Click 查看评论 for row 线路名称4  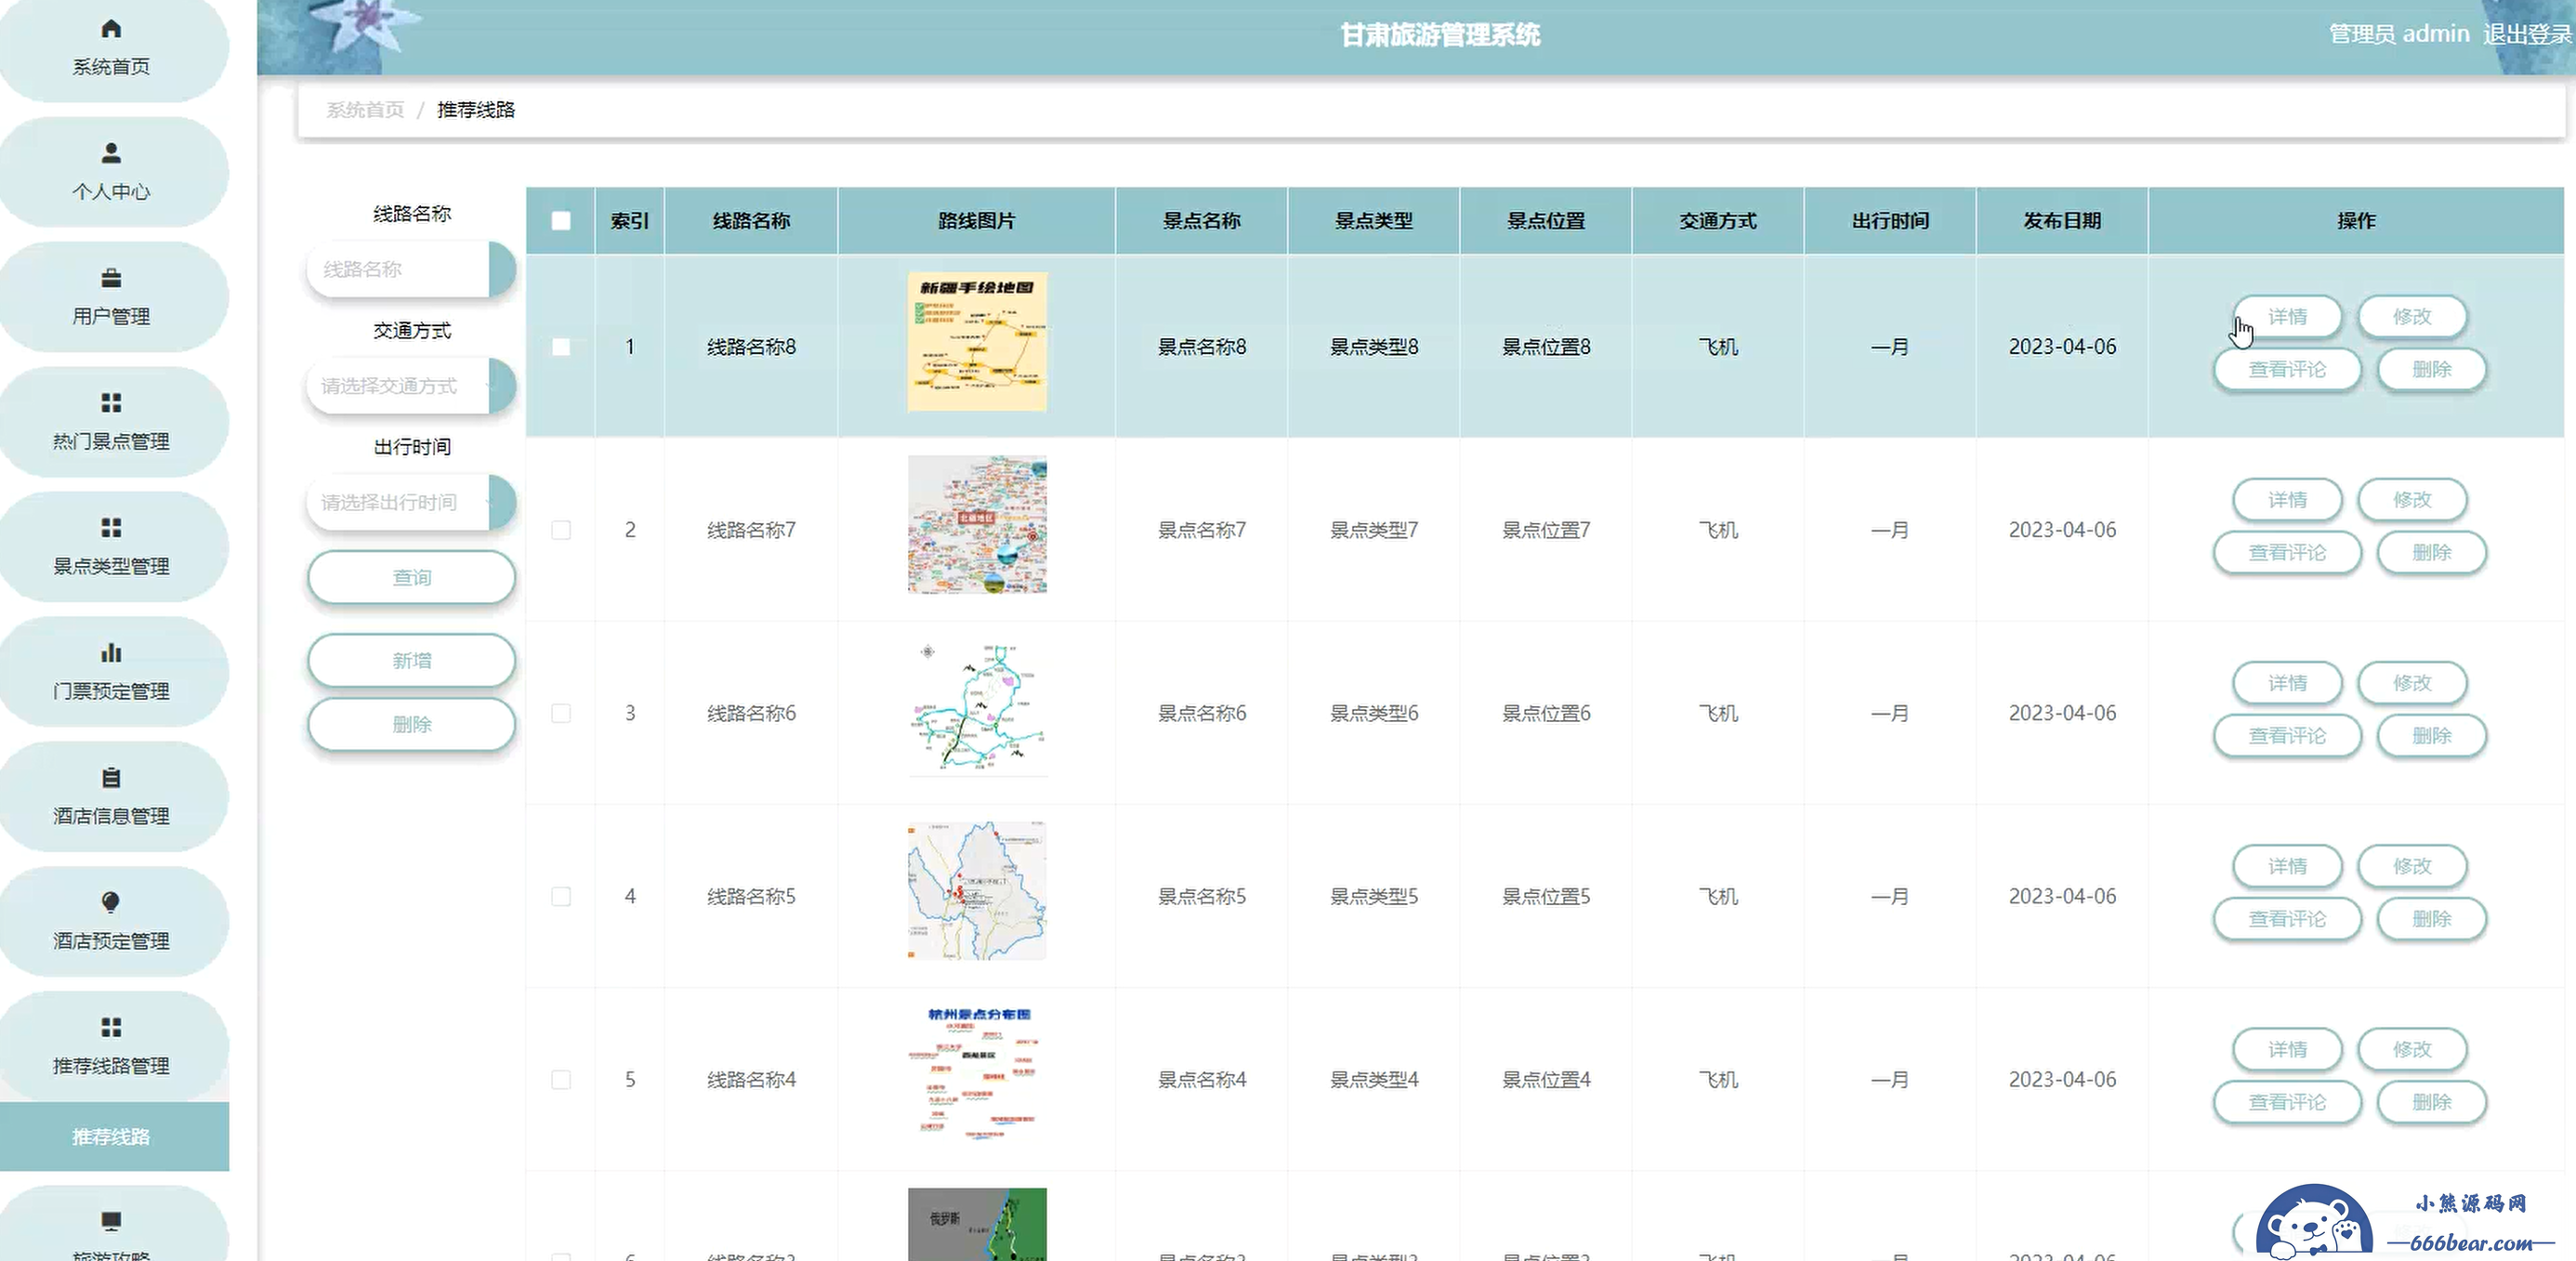pos(2287,1101)
